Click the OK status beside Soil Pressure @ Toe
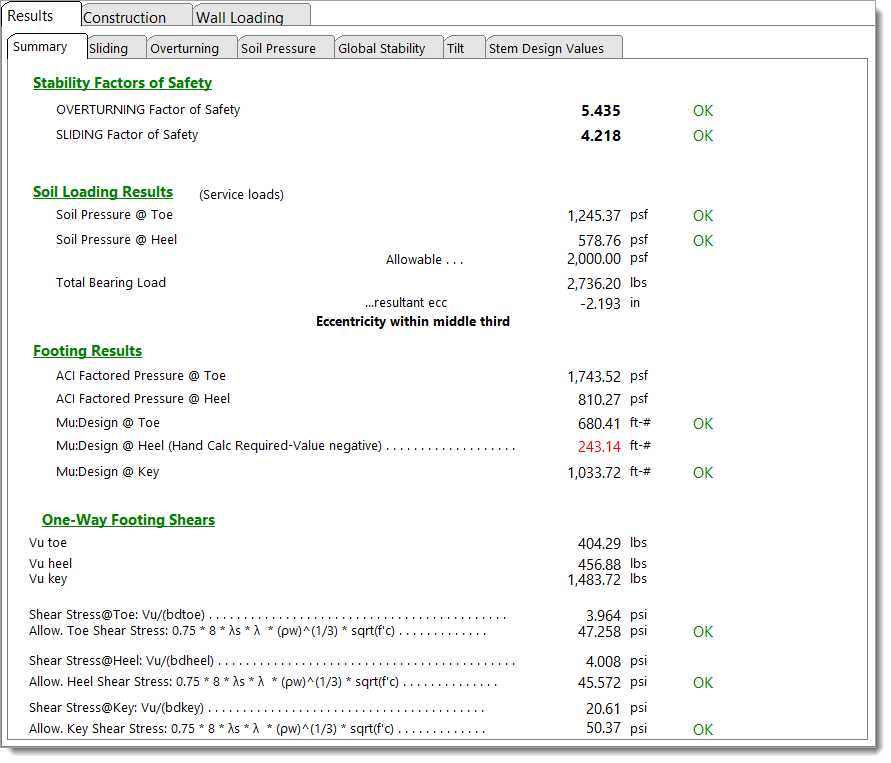 (x=703, y=216)
